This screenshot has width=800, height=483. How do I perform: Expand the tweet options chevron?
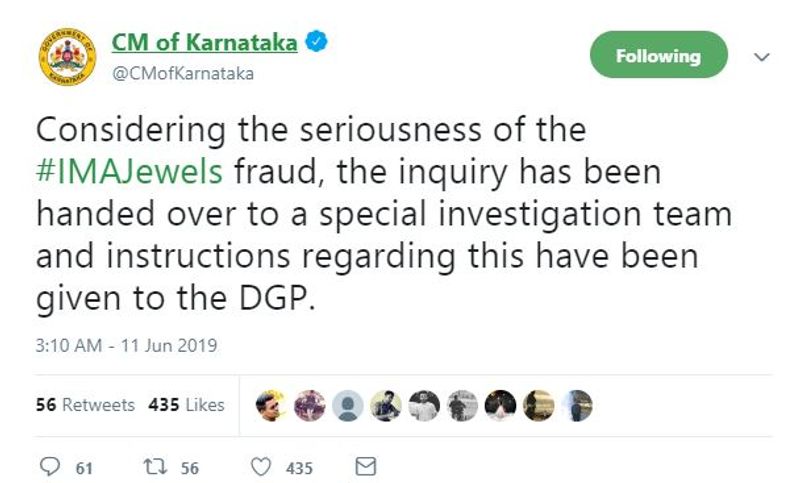pos(762,57)
